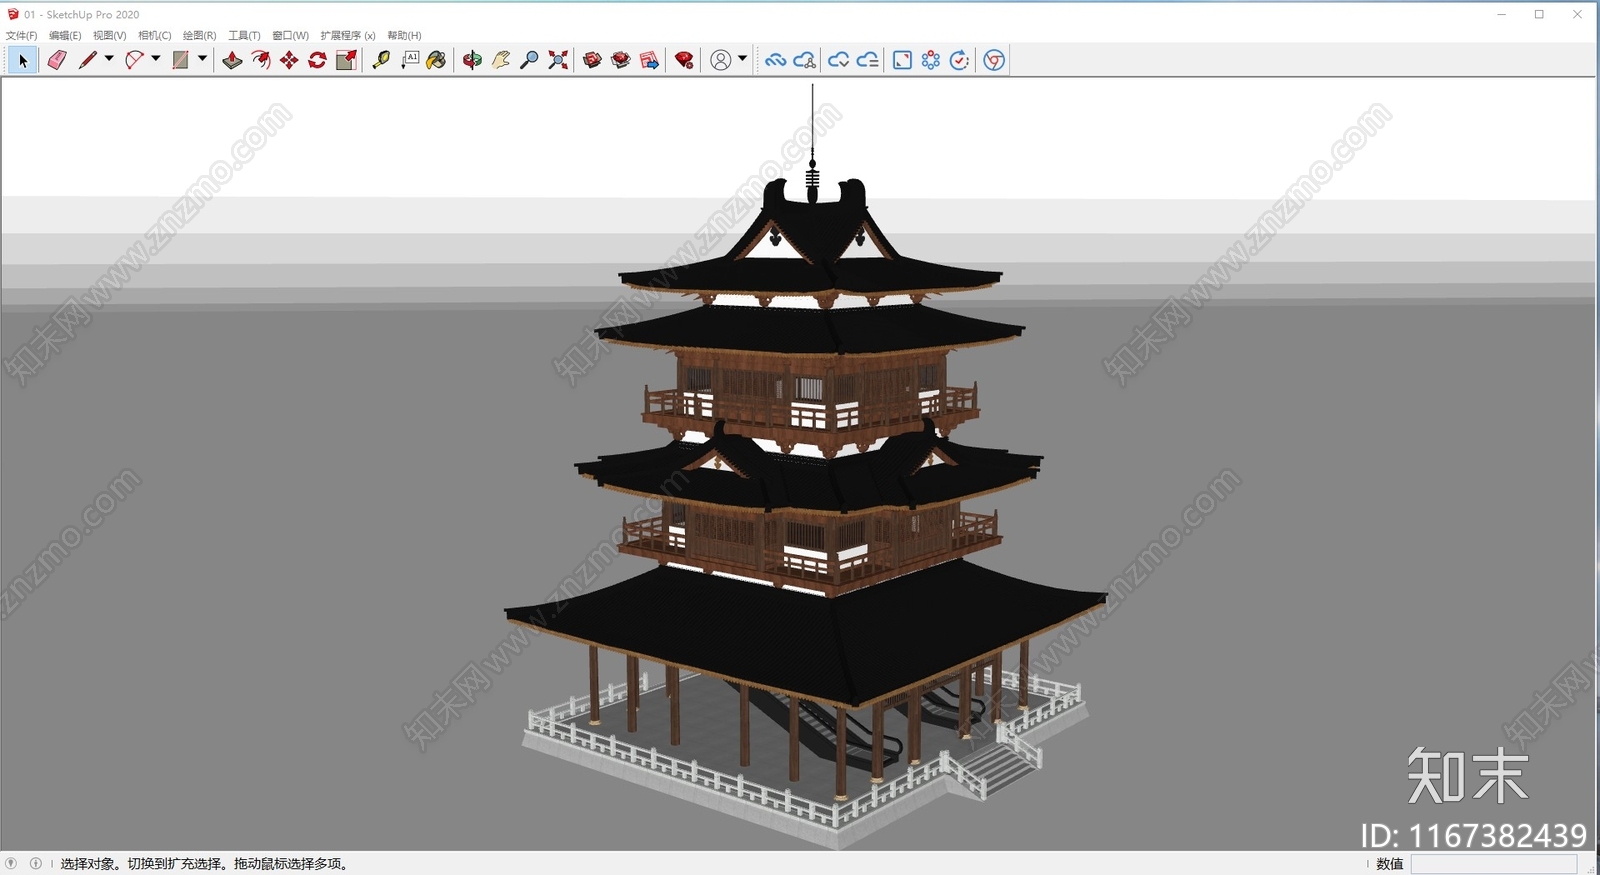Expand the Arc tool dropdown arrow

[x=156, y=59]
